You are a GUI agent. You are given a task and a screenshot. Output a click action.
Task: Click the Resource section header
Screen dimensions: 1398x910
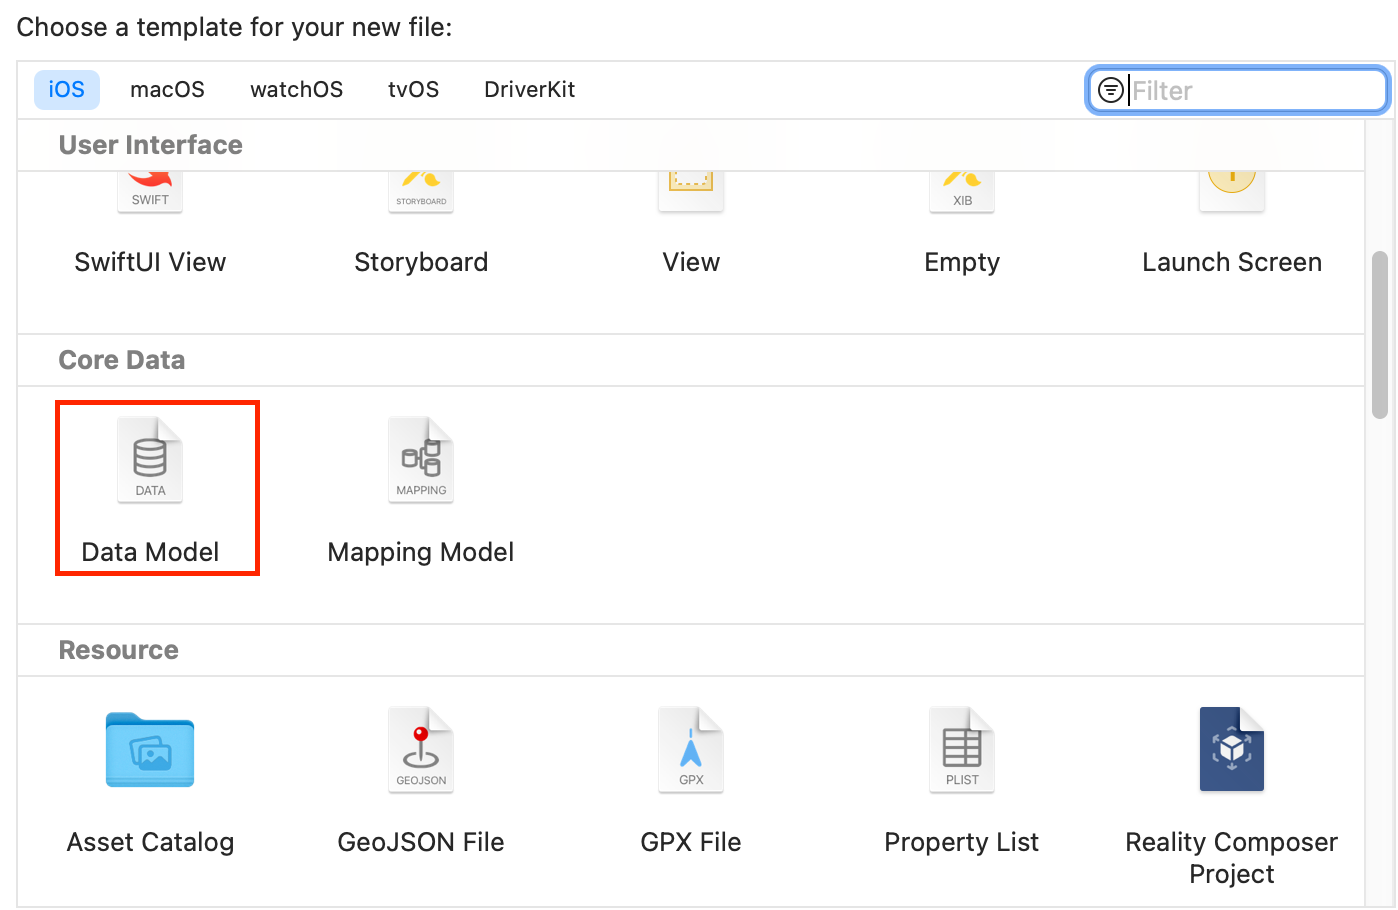[x=119, y=650]
